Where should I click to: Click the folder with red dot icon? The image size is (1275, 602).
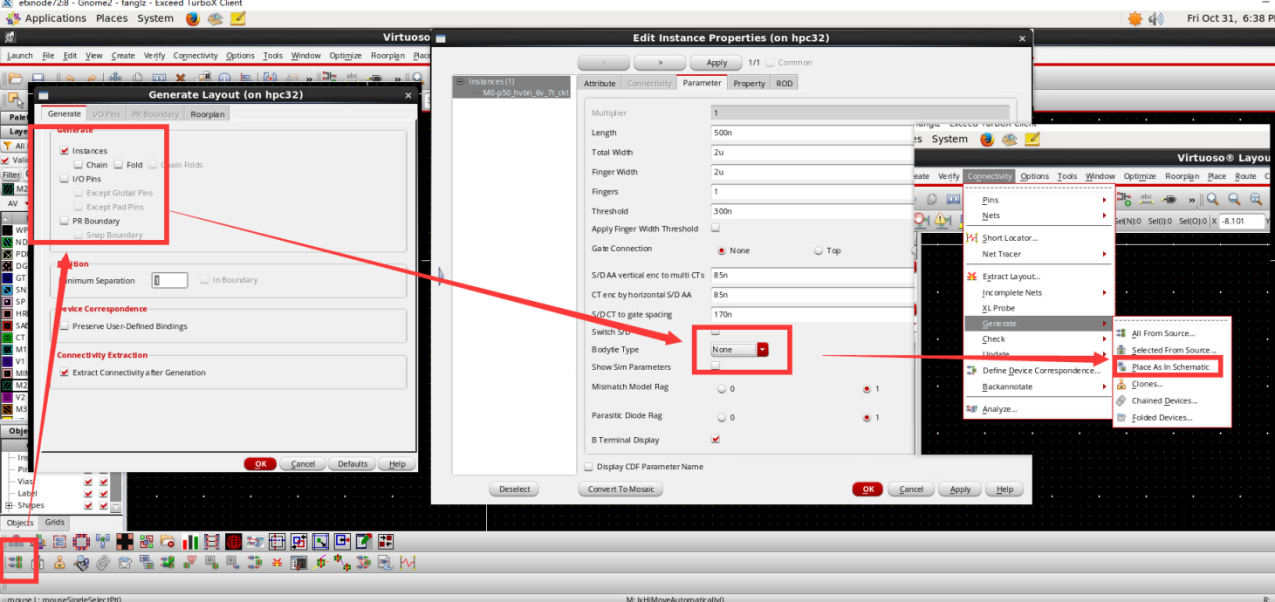(168, 542)
